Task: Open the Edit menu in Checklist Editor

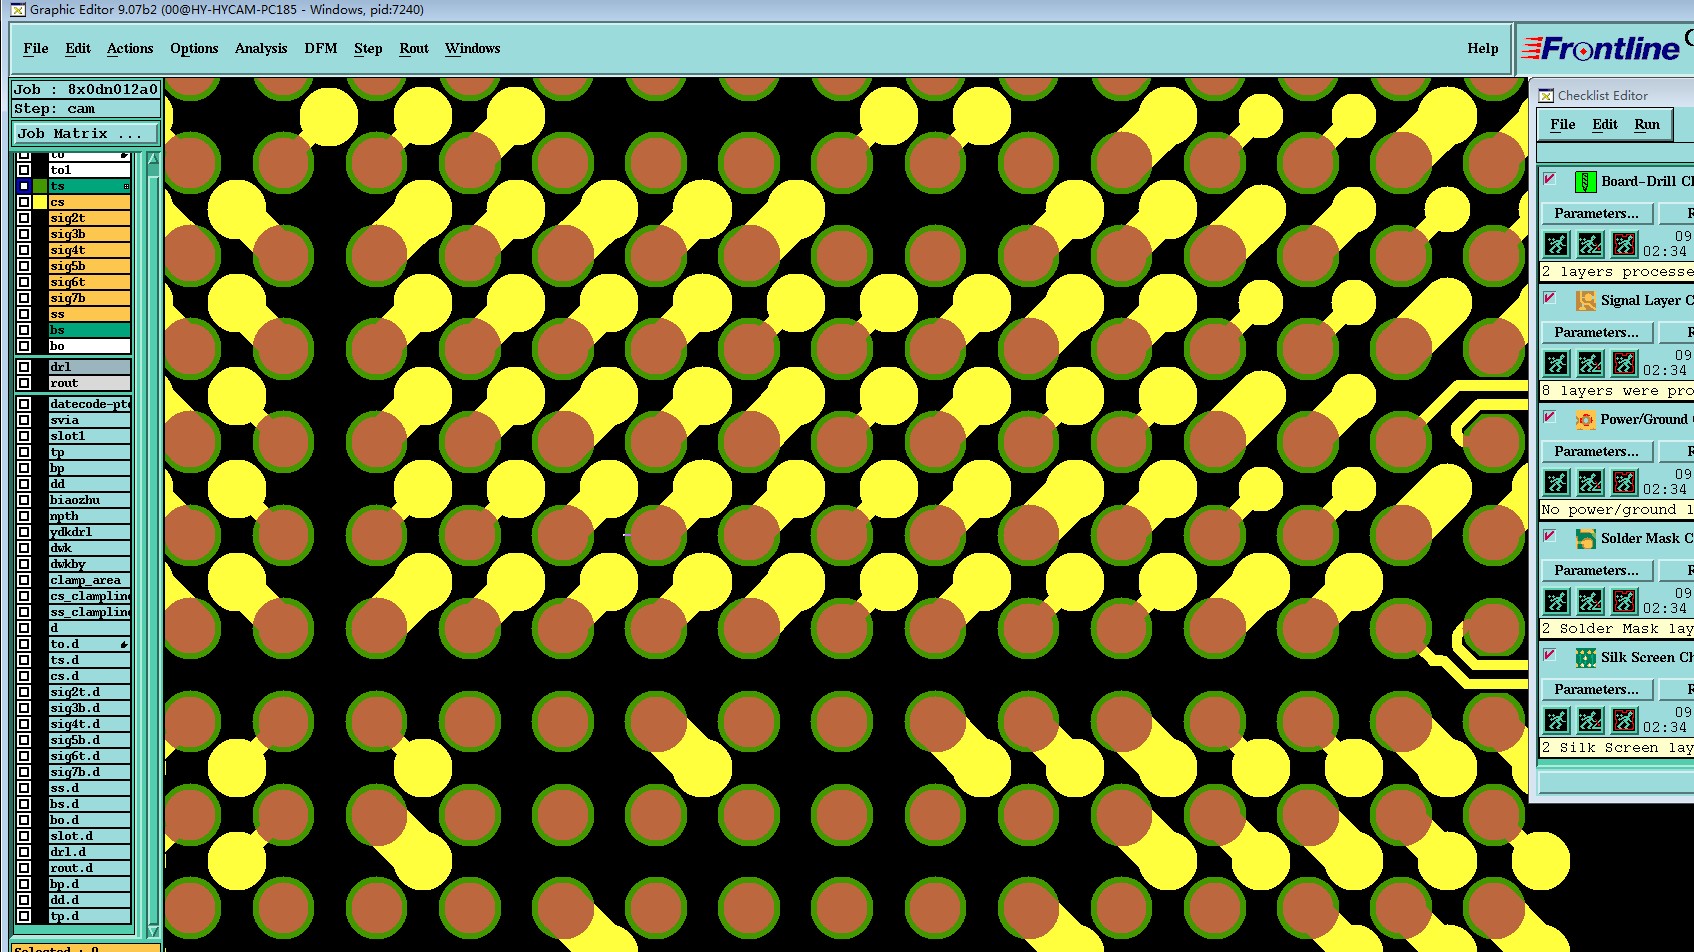Action: [1605, 124]
